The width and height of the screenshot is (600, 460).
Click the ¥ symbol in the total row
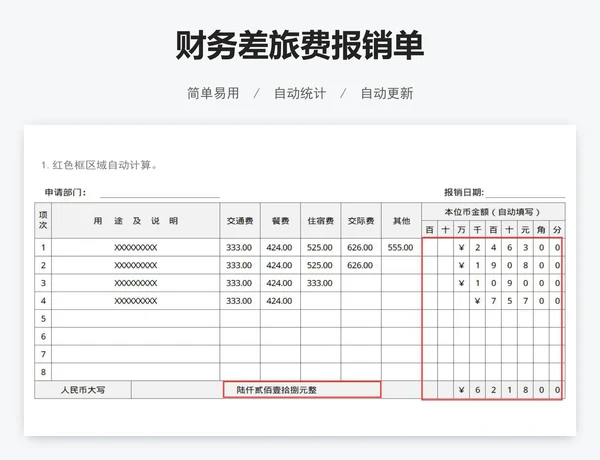461,390
